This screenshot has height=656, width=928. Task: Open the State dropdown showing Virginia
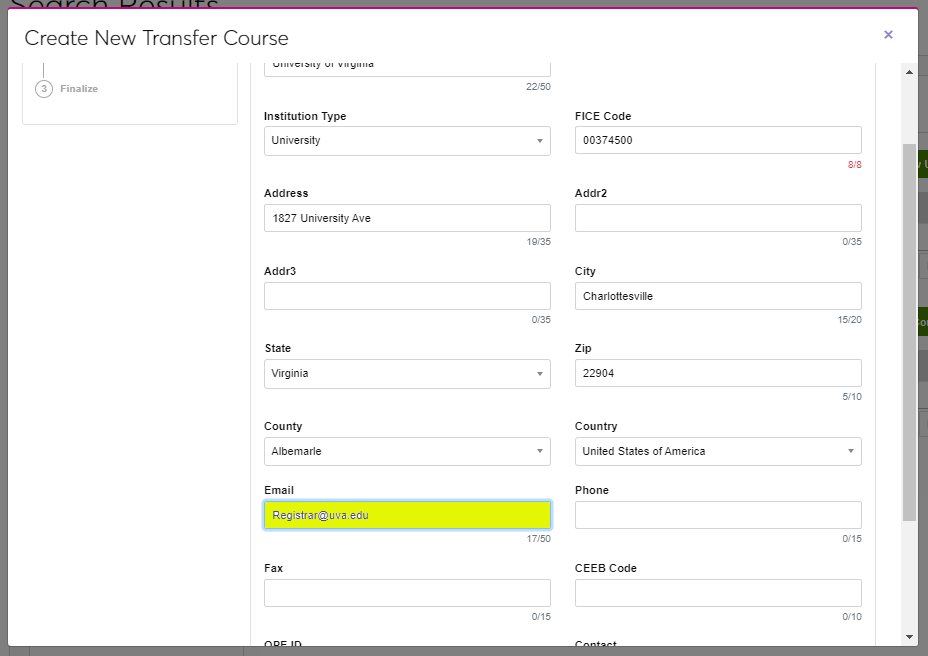(x=407, y=374)
